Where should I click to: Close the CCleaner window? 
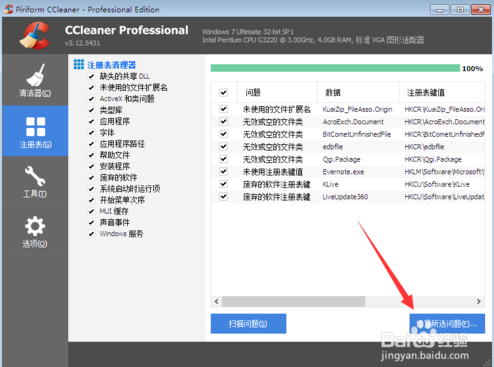click(x=481, y=10)
